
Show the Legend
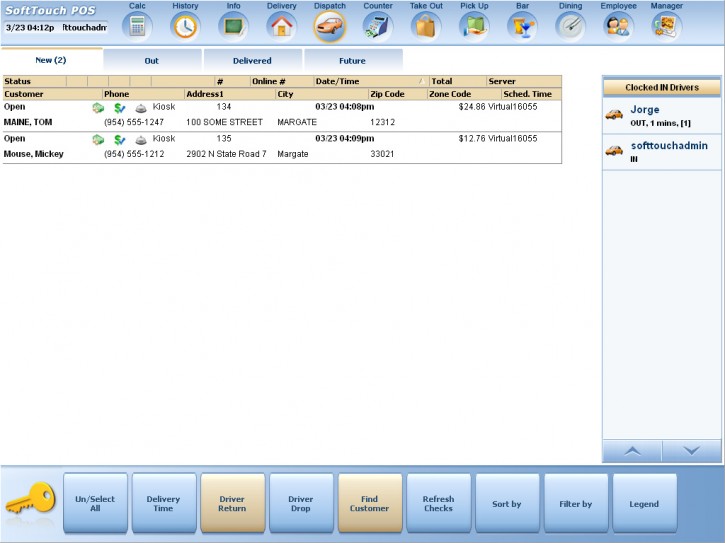coord(645,503)
